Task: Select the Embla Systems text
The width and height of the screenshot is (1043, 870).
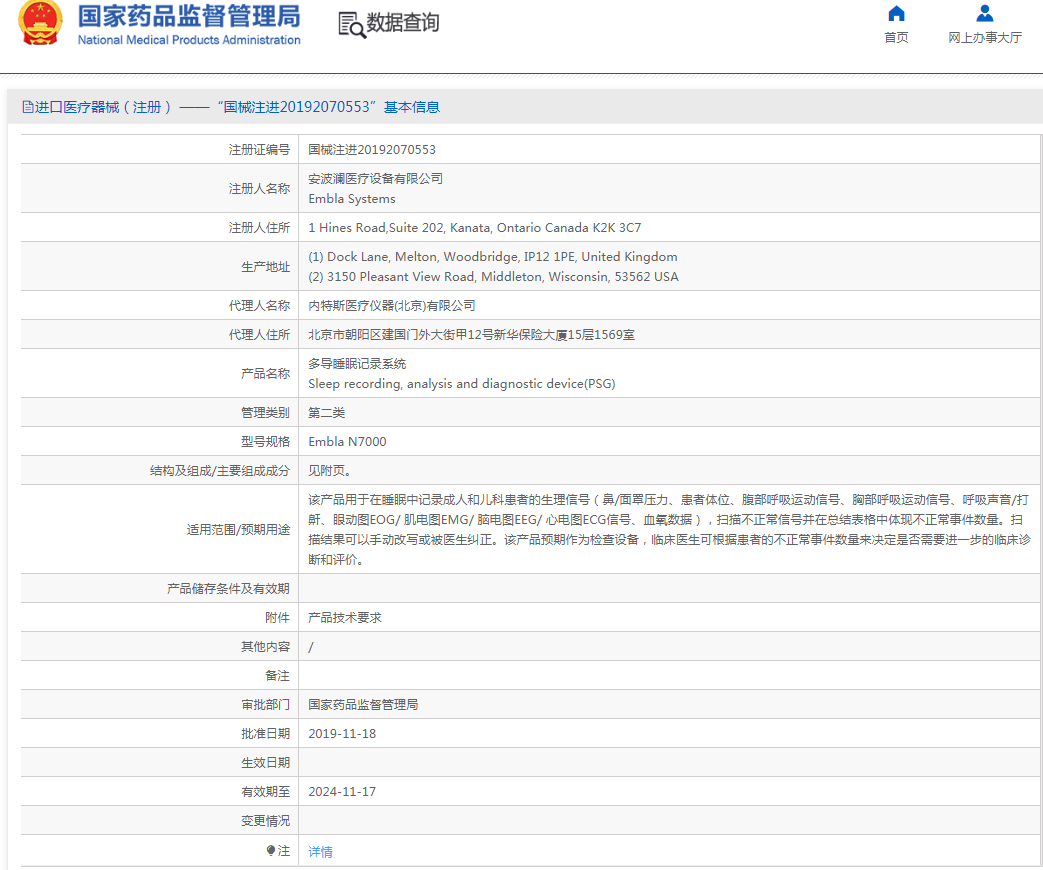Action: click(x=352, y=199)
